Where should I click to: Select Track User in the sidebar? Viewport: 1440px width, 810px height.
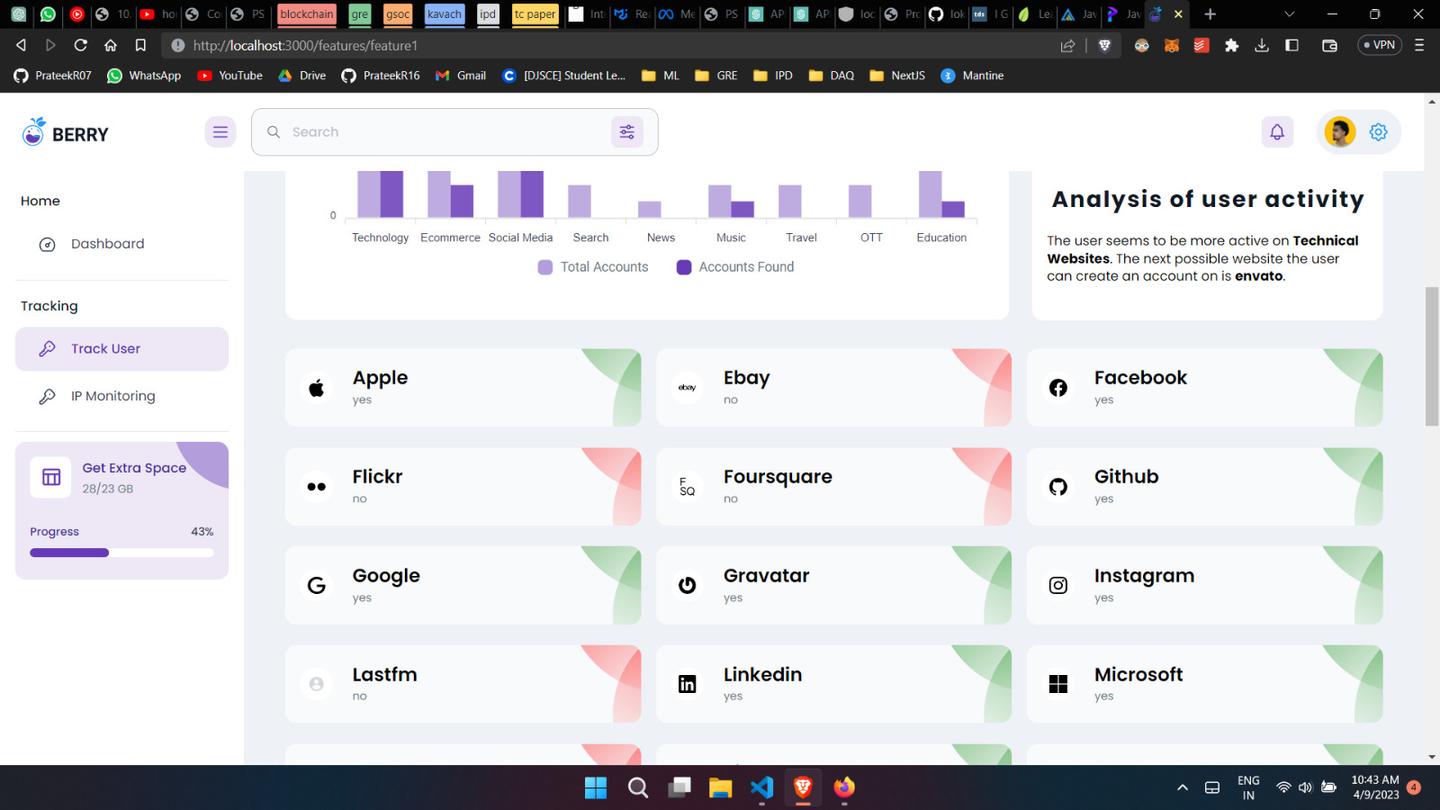tap(122, 349)
